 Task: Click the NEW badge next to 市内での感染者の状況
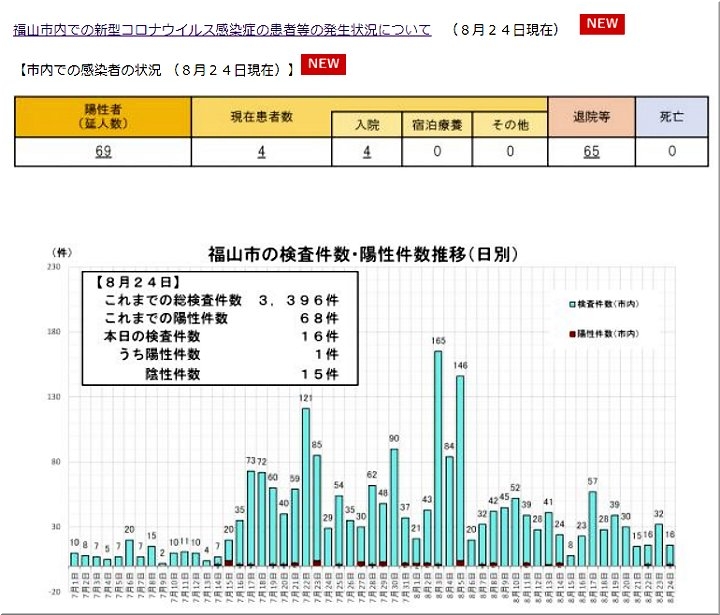click(323, 64)
